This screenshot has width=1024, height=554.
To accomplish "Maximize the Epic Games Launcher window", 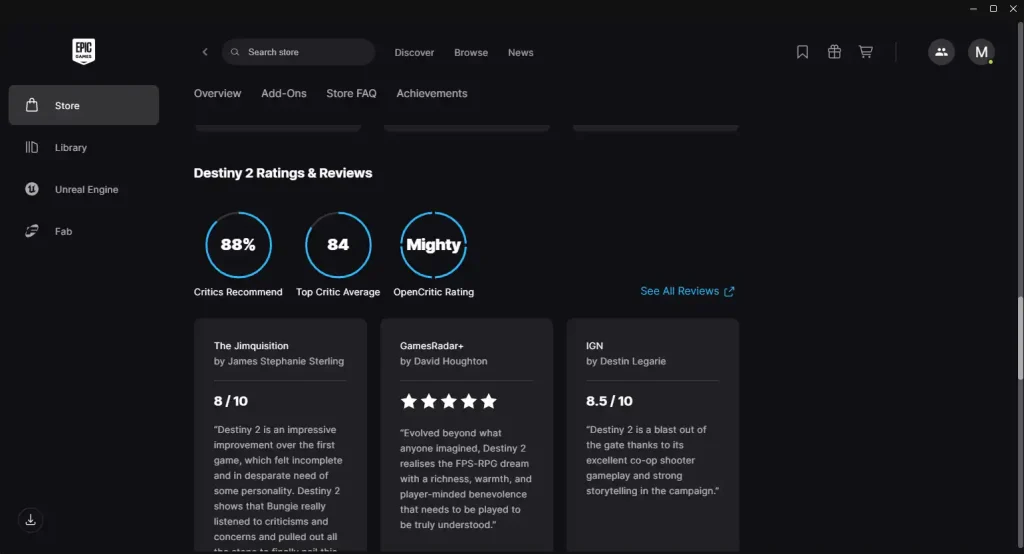I will (x=993, y=8).
